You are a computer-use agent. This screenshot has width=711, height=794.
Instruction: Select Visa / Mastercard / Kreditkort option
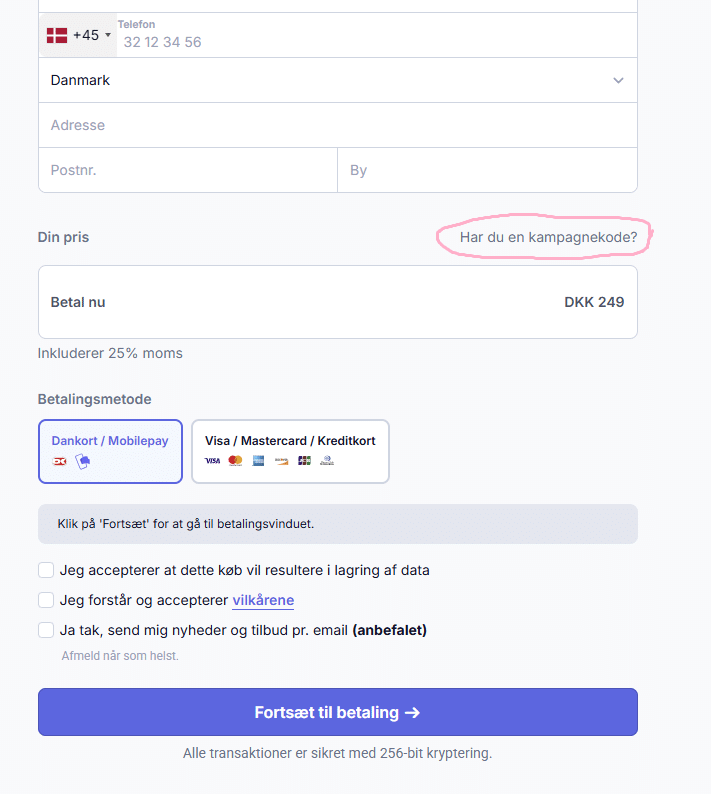coord(290,451)
